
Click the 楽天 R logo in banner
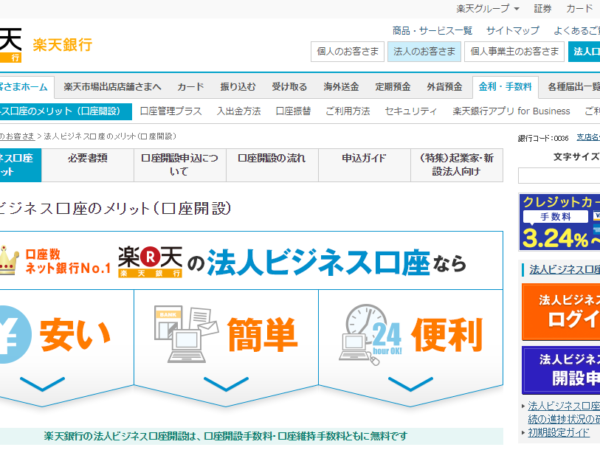[150, 262]
